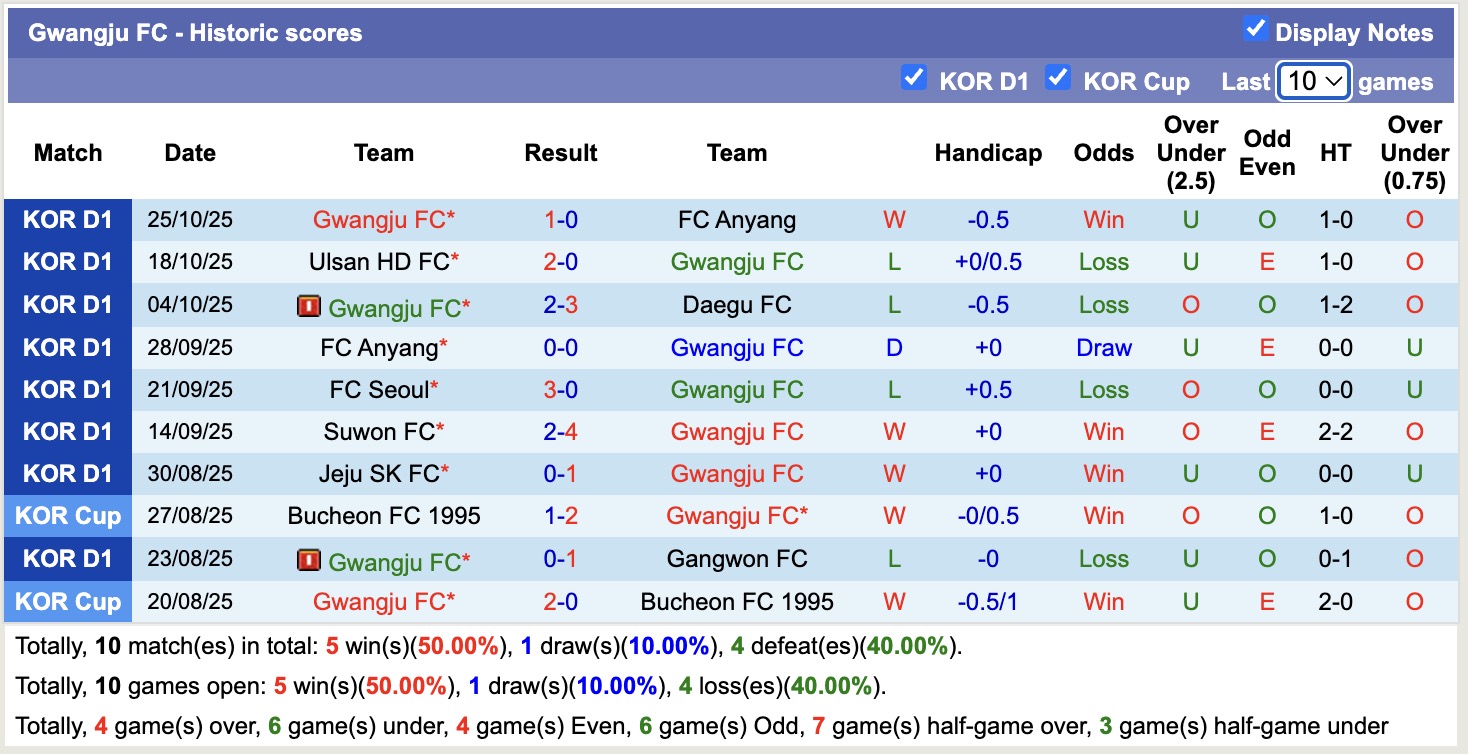The width and height of the screenshot is (1468, 754).
Task: Open the Last games number dropdown
Action: point(1314,80)
